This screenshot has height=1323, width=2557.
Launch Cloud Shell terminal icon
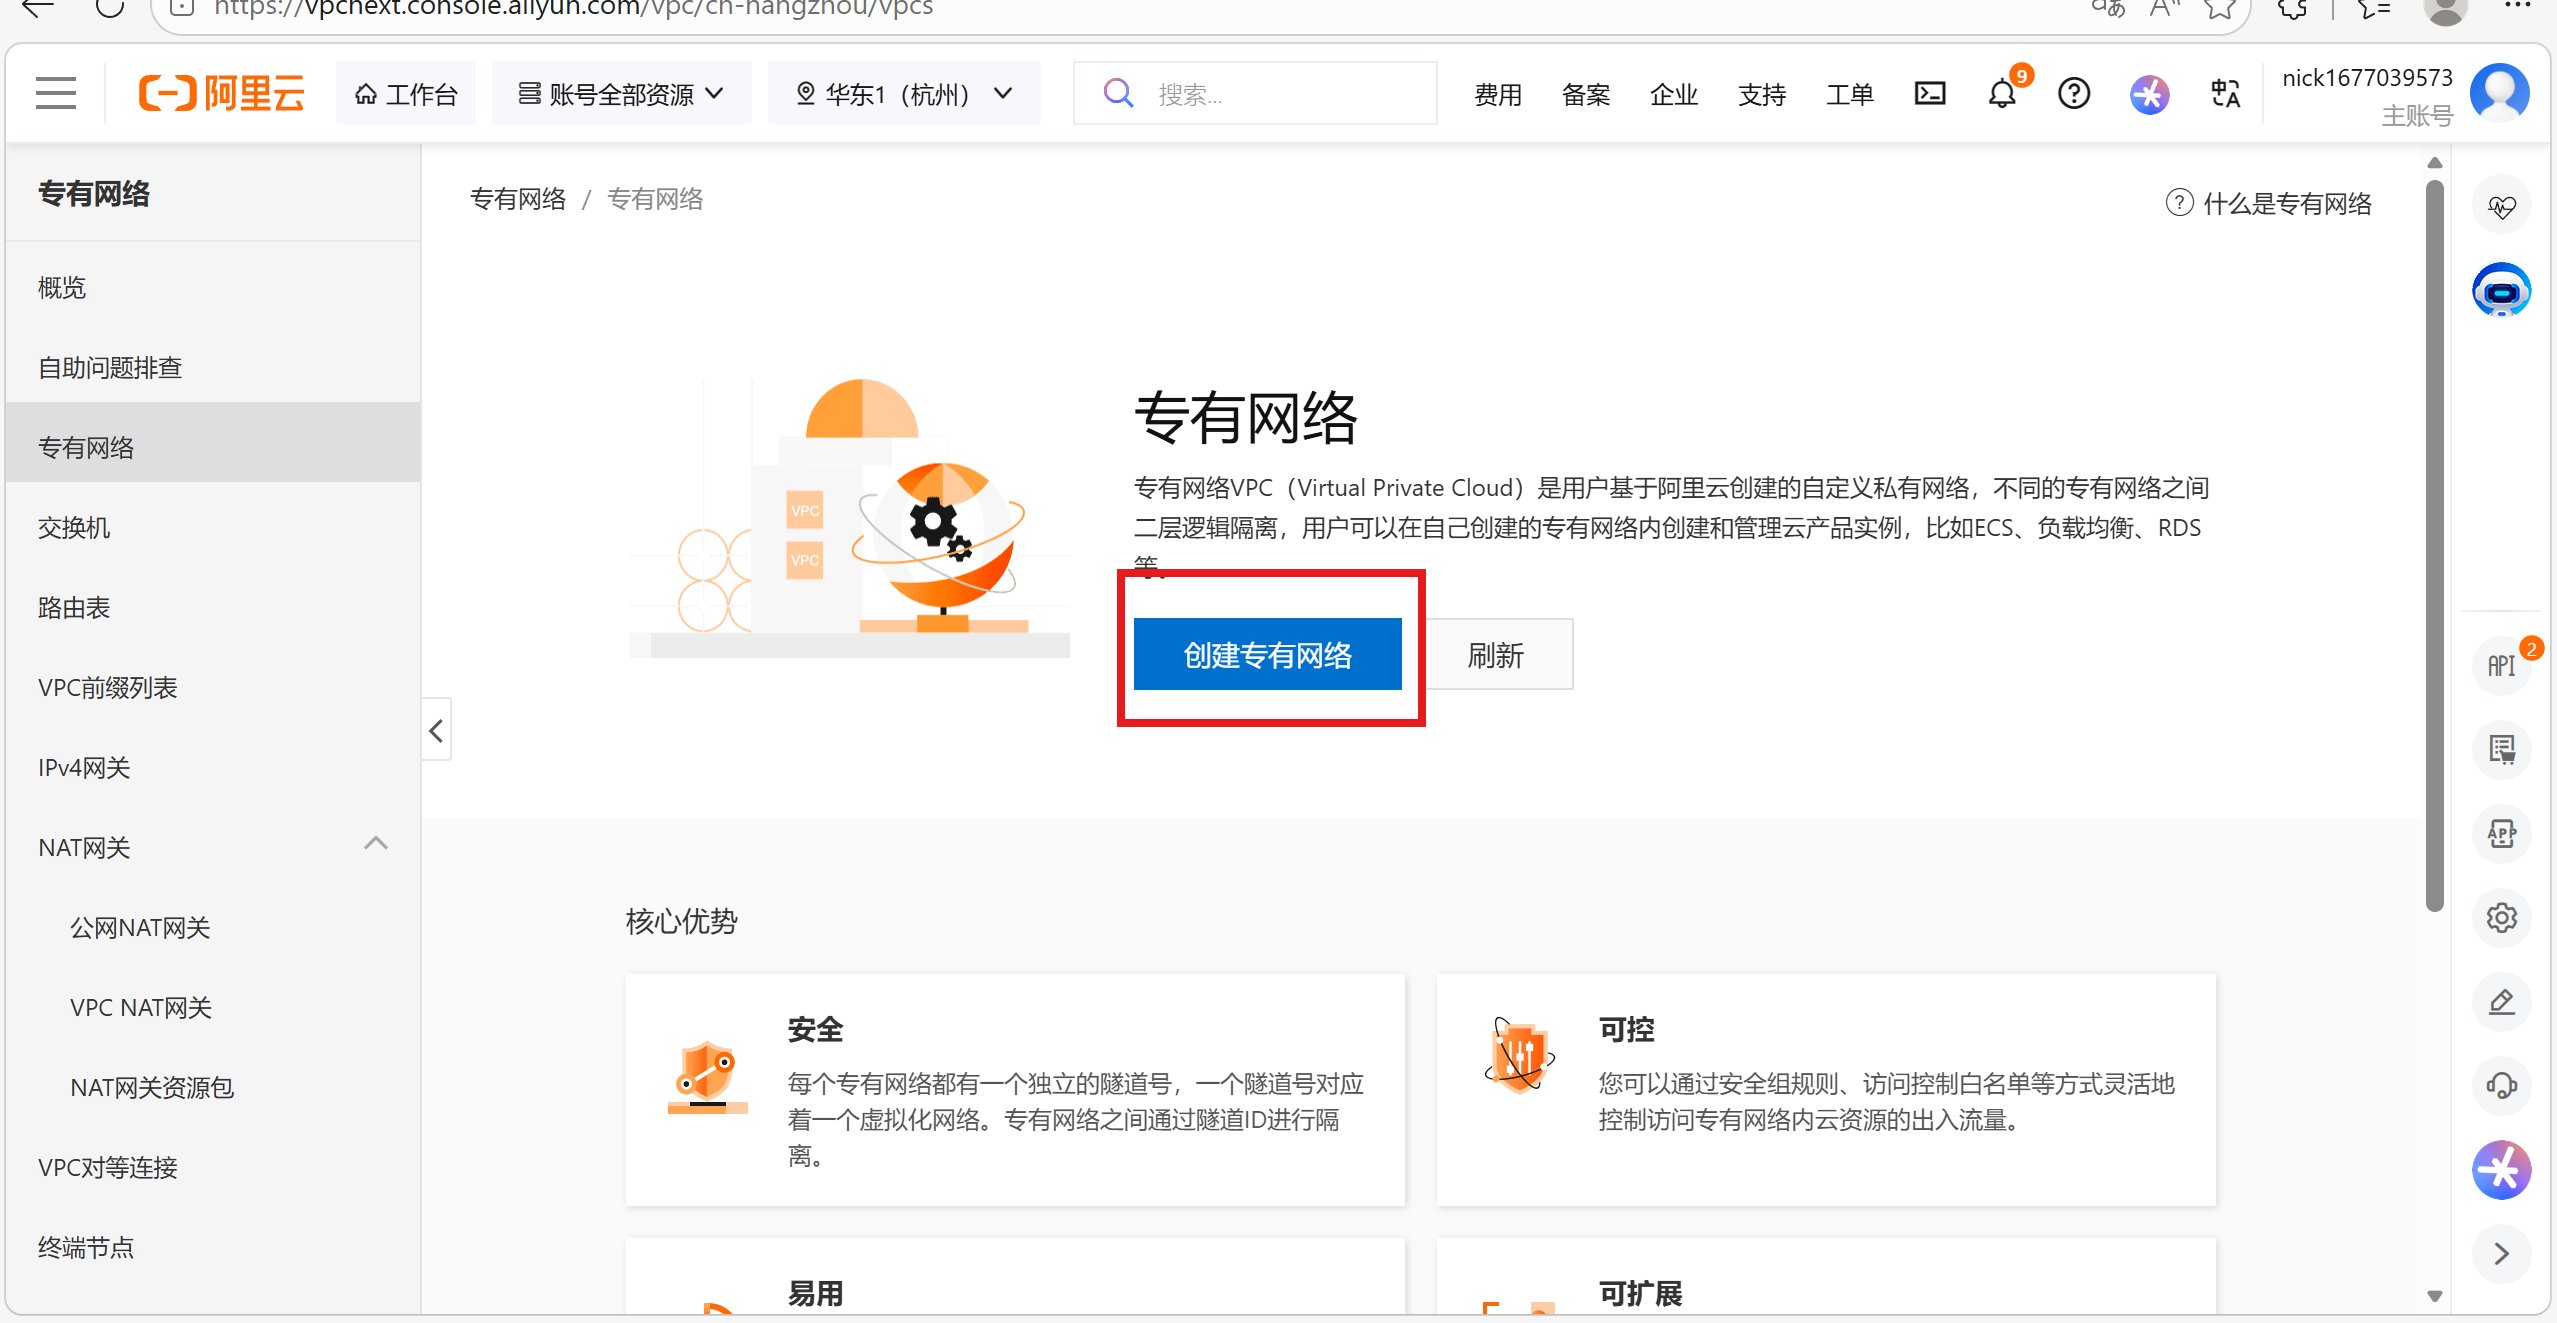pyautogui.click(x=1929, y=94)
